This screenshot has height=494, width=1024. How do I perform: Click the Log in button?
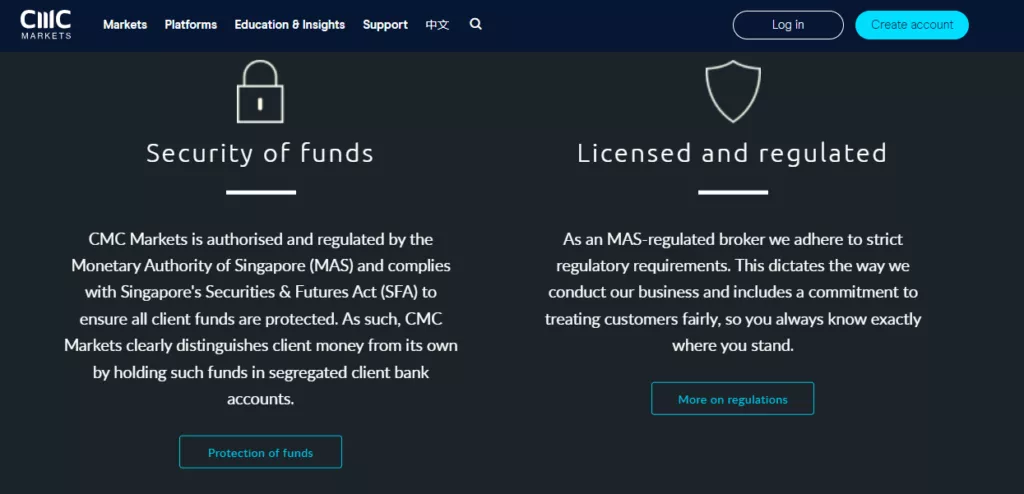[x=788, y=25]
